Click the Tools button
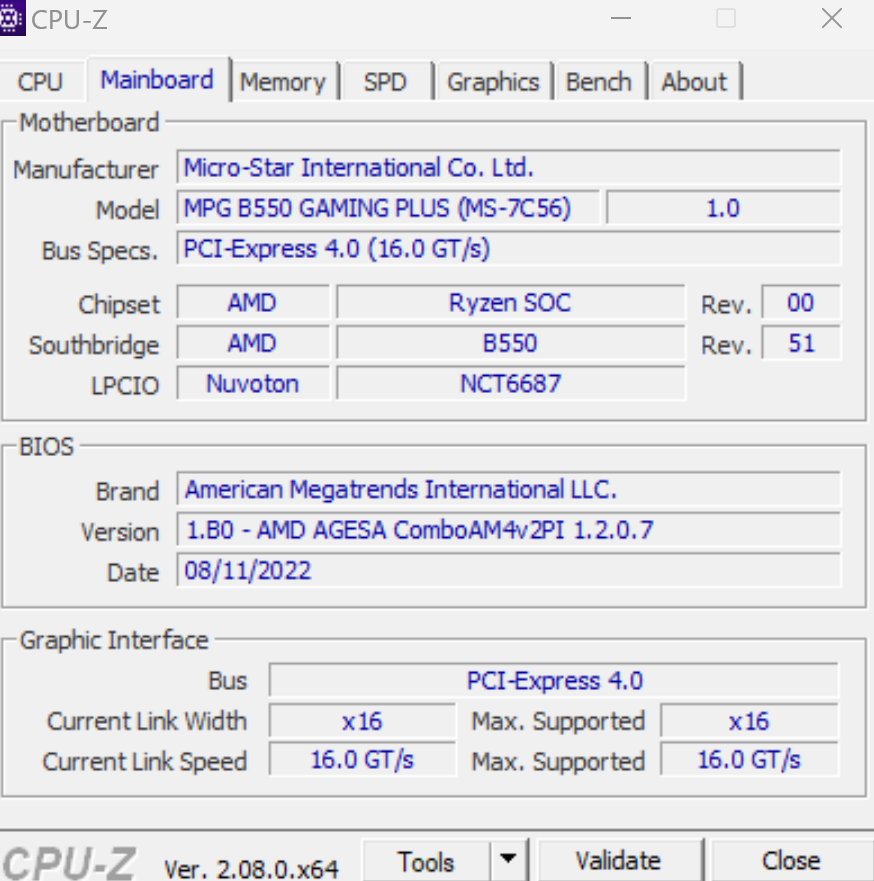The height and width of the screenshot is (881, 874). (426, 861)
